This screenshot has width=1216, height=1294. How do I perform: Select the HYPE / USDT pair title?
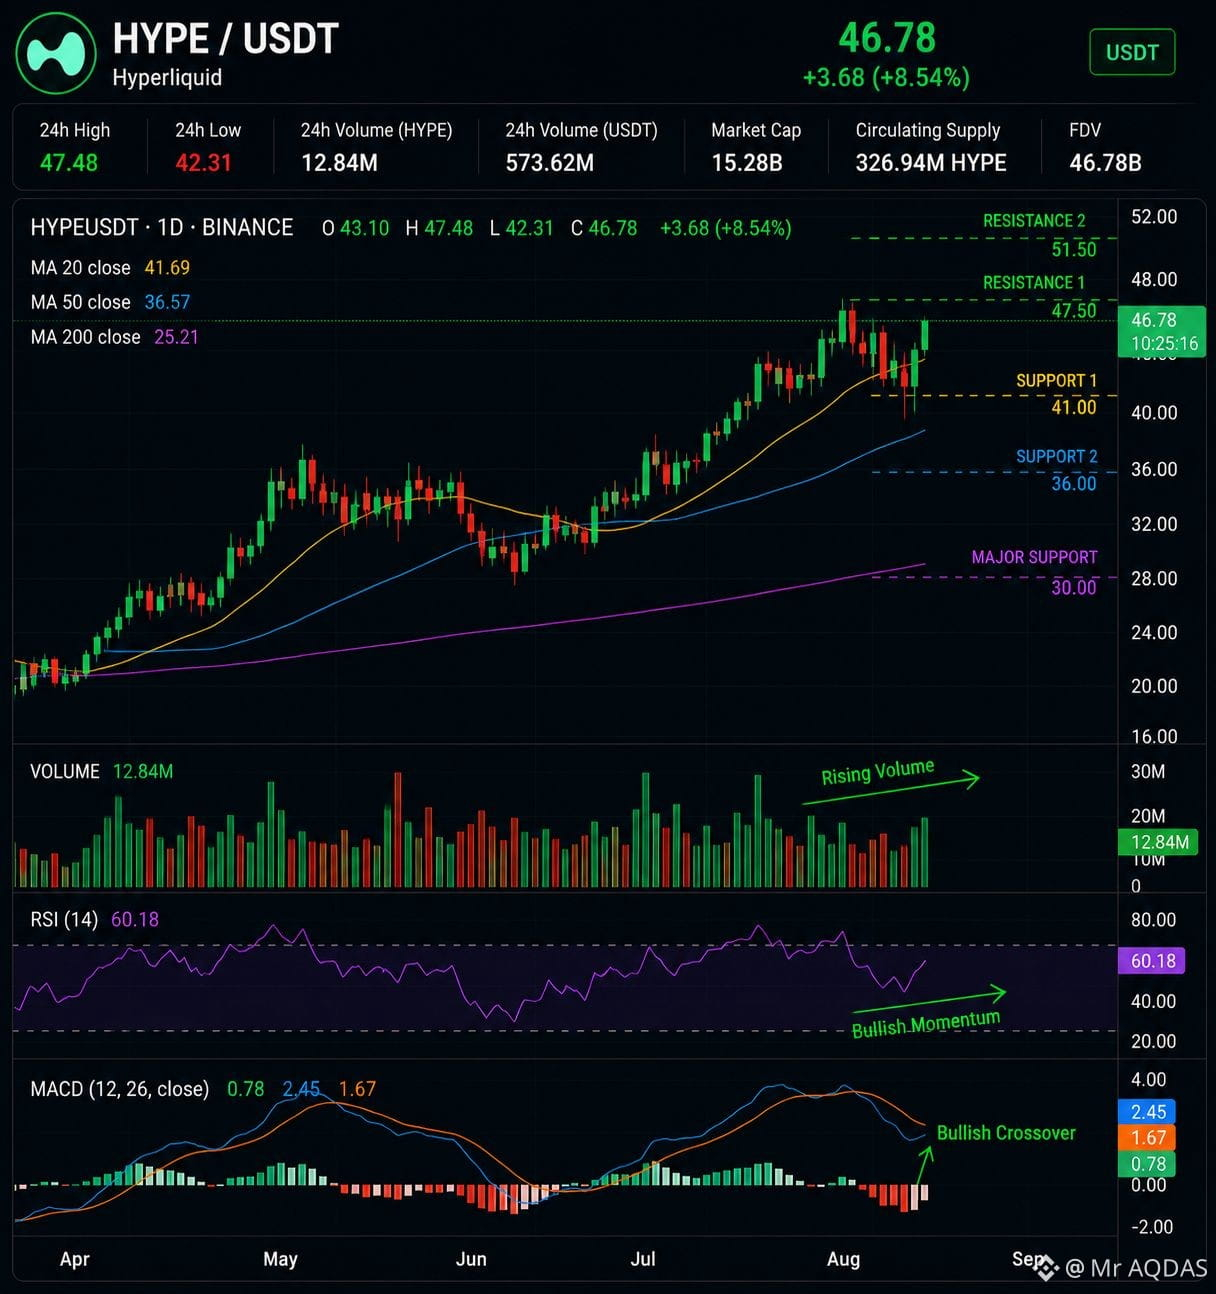click(x=225, y=39)
